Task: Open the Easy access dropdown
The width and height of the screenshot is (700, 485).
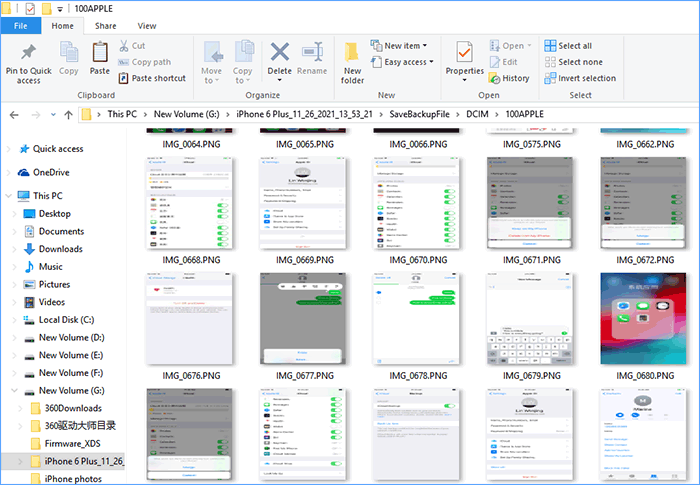Action: [x=402, y=62]
